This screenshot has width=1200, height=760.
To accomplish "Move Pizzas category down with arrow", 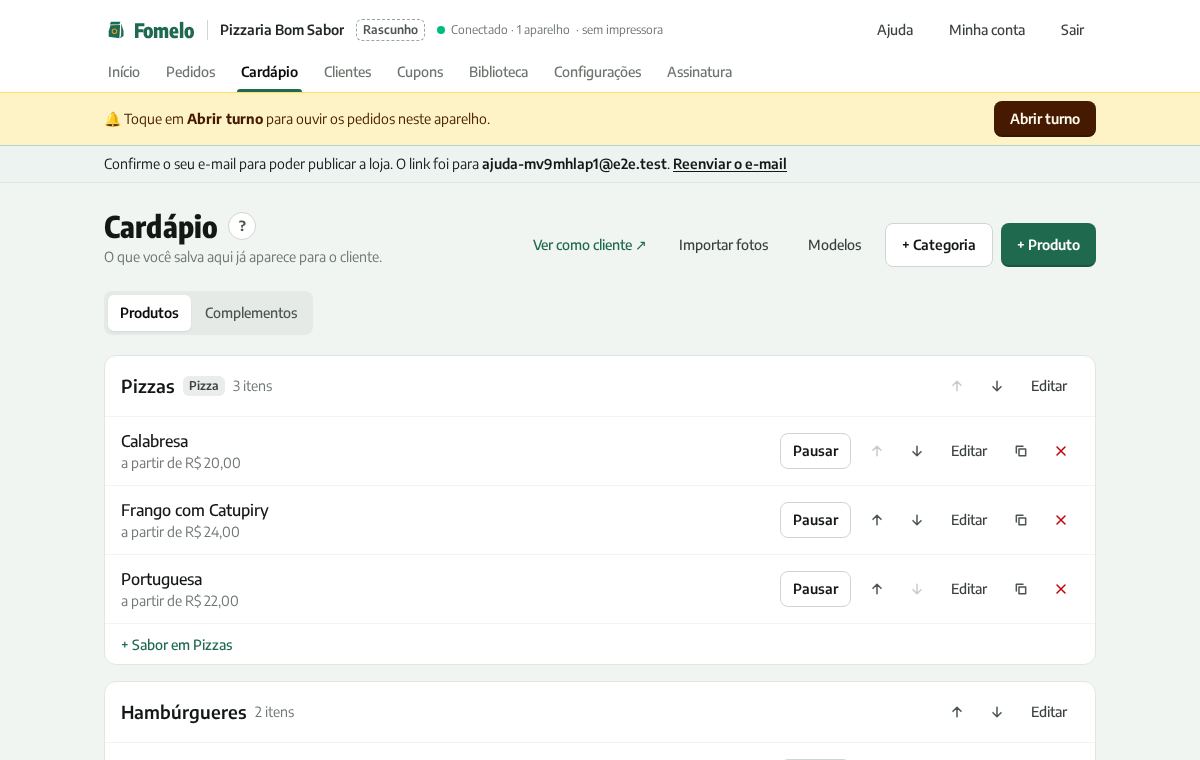I will (x=997, y=386).
